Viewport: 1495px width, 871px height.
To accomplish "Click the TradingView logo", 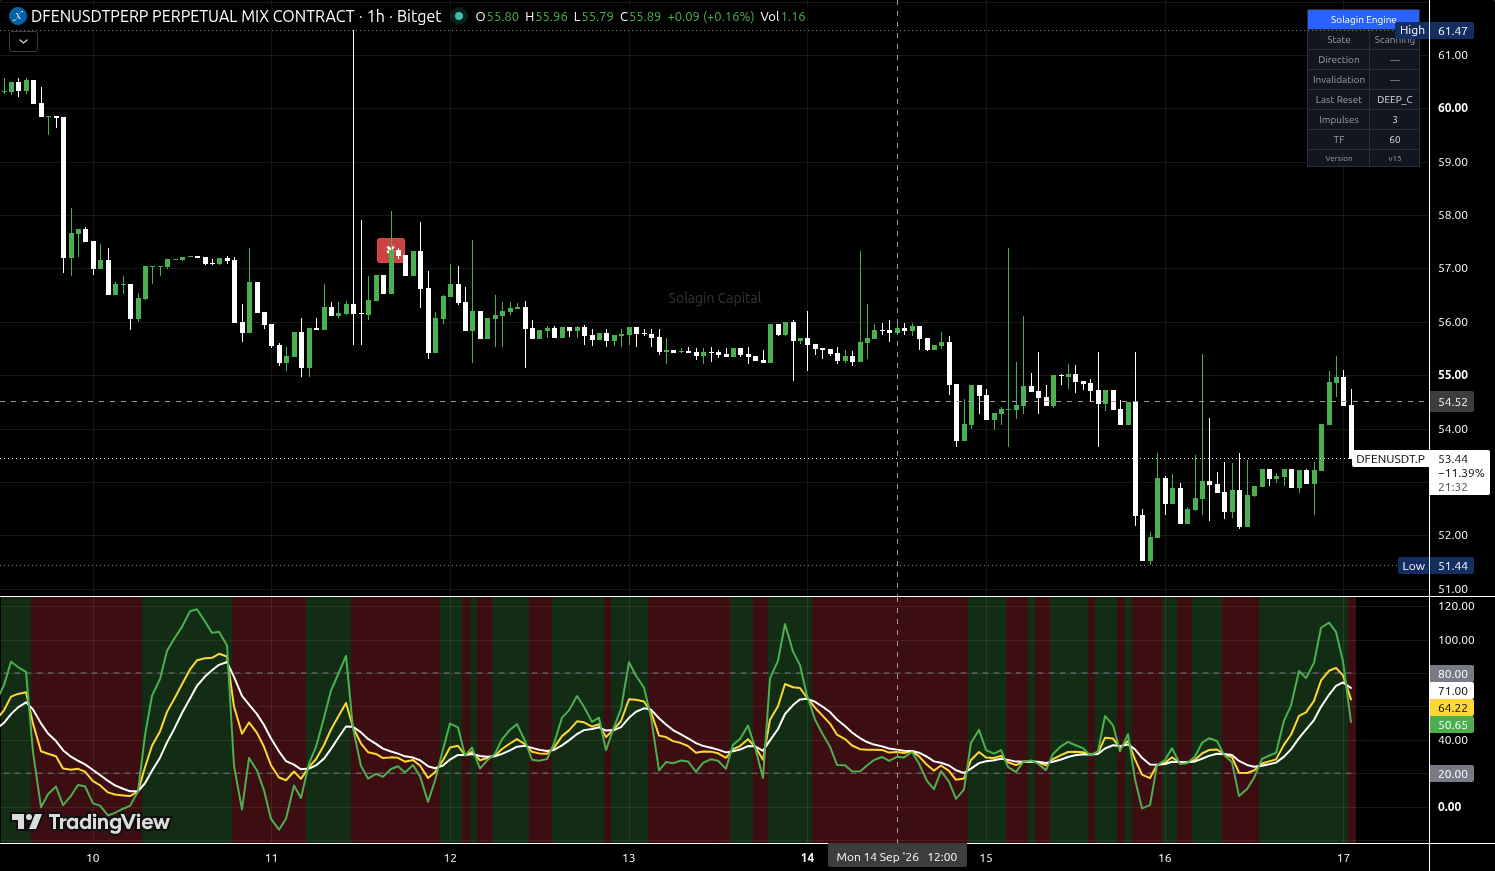I will tap(91, 822).
